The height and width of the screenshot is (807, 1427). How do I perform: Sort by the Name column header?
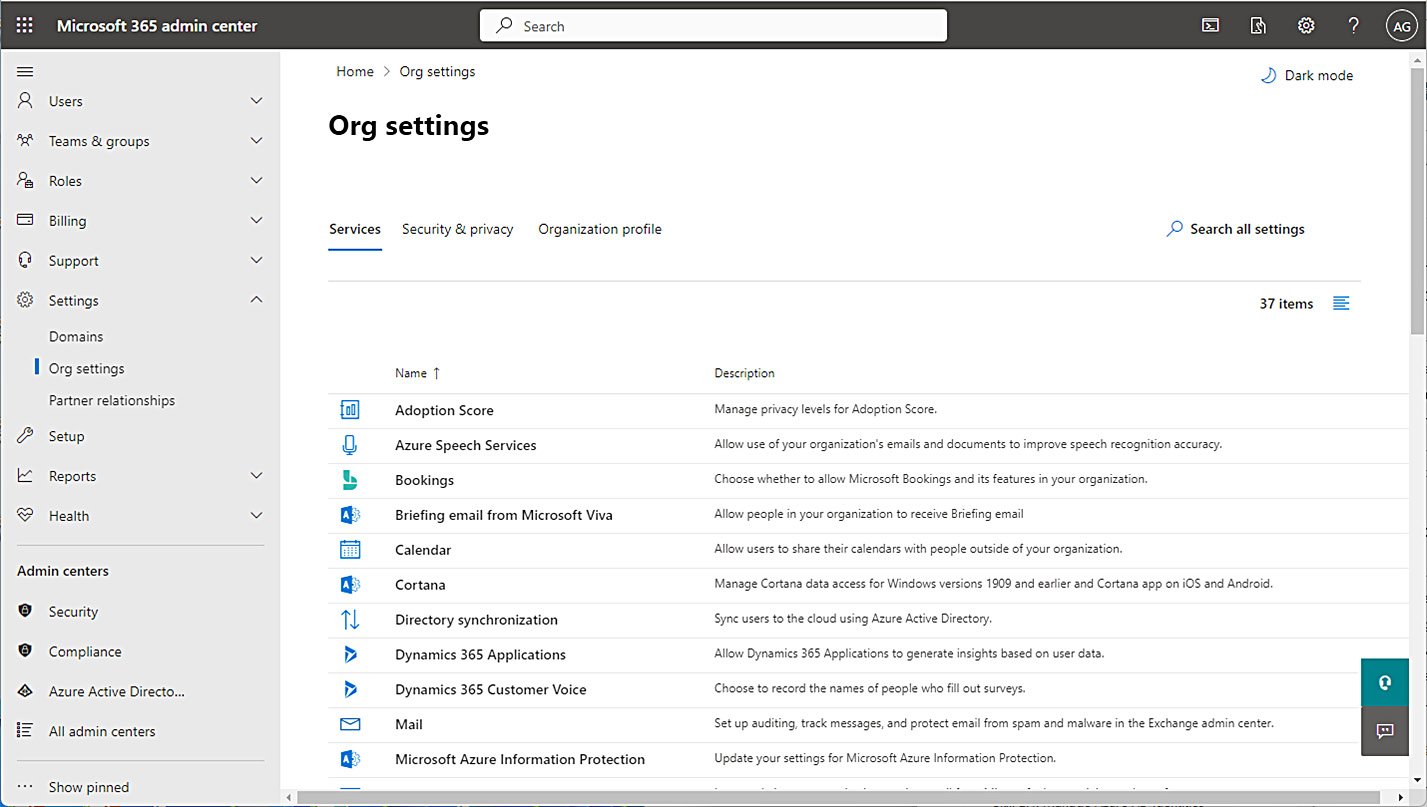(417, 373)
